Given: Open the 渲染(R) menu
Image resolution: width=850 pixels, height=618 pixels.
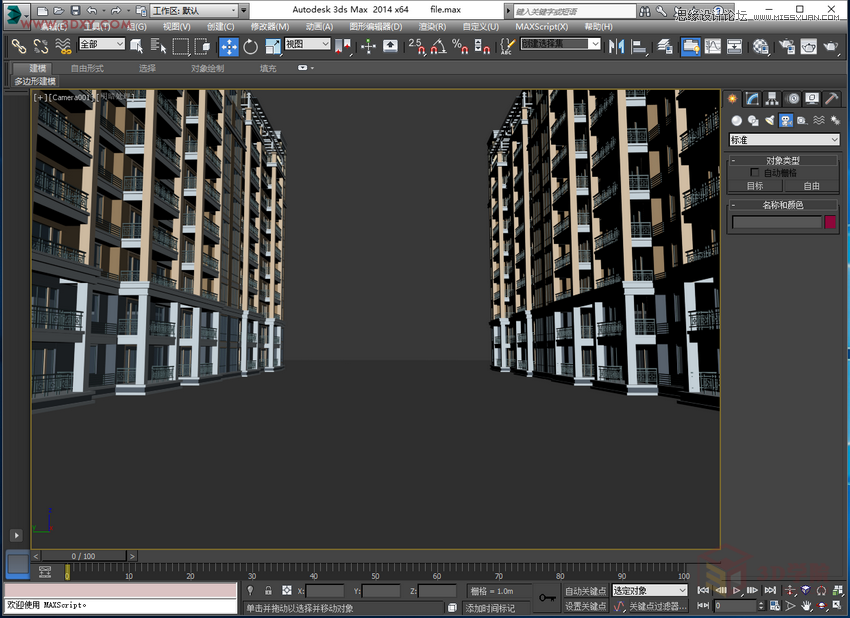Looking at the screenshot, I should tap(430, 27).
